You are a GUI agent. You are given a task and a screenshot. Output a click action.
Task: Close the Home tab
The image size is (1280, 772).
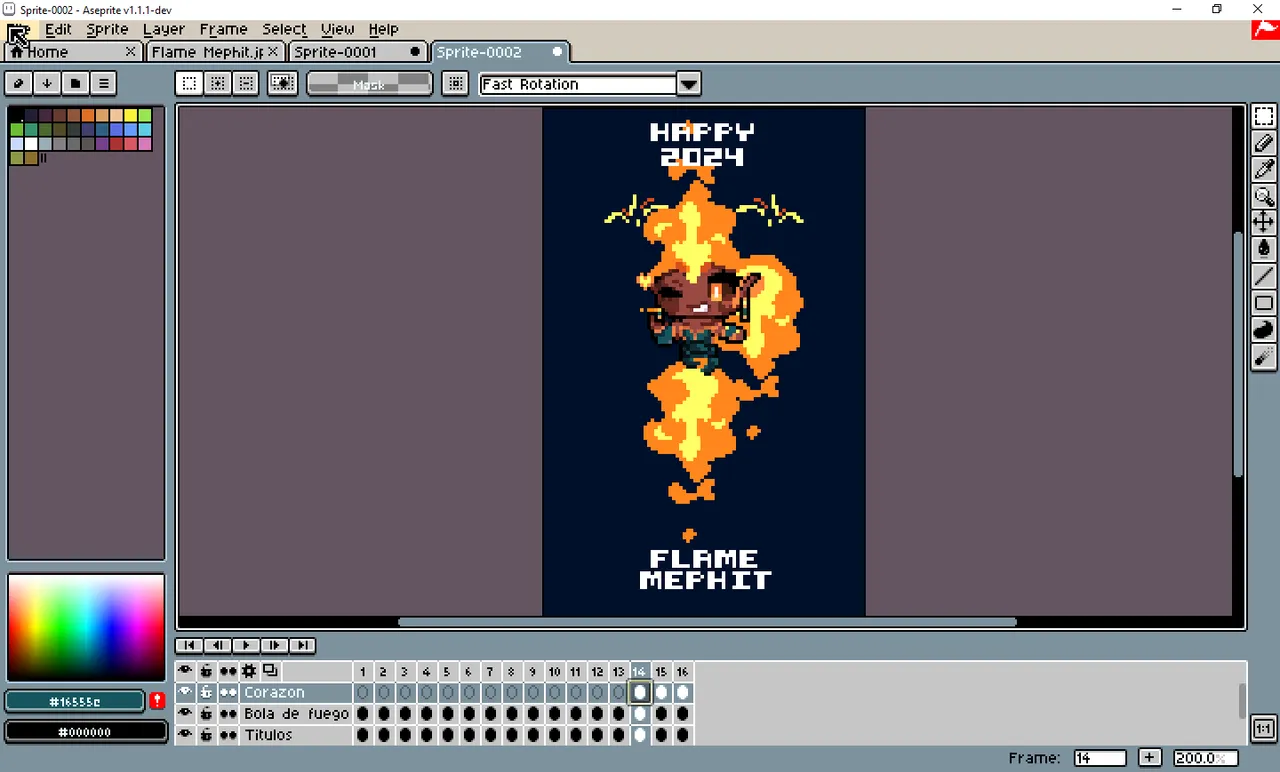[131, 51]
